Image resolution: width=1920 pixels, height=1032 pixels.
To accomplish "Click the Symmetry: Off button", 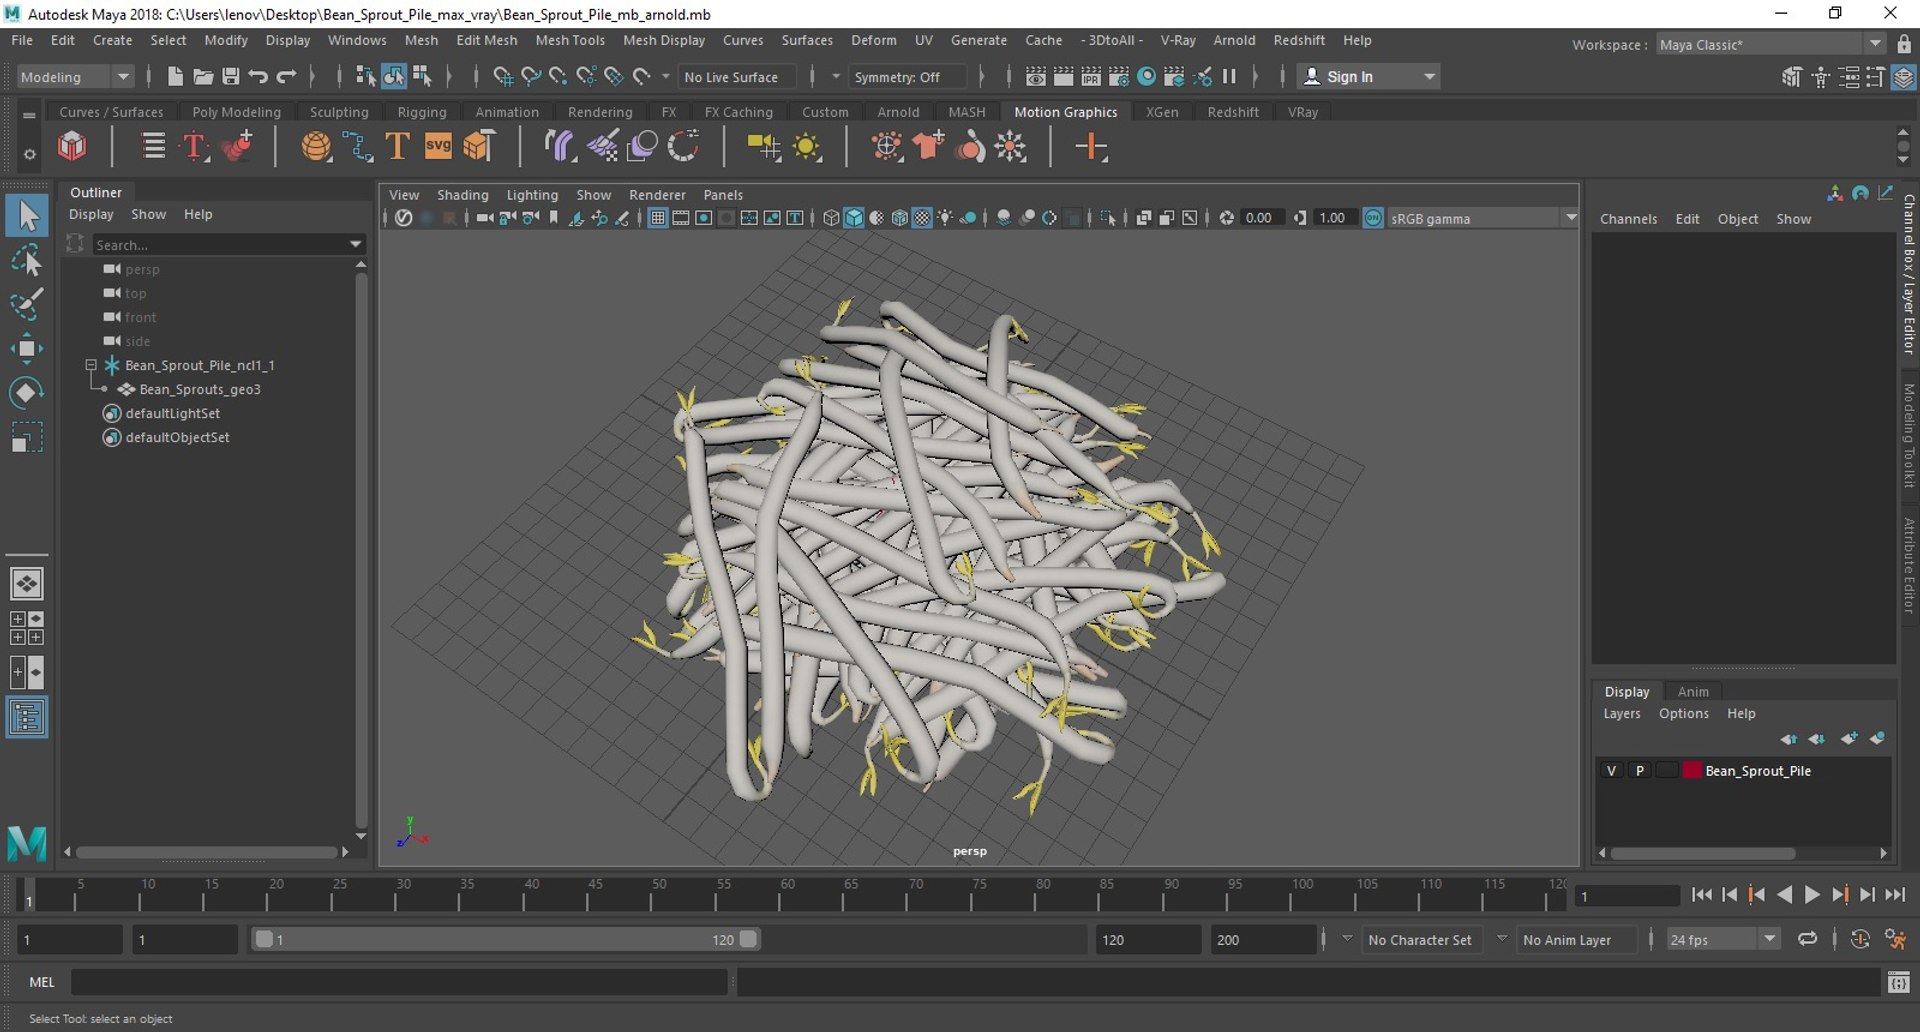I will 906,77.
